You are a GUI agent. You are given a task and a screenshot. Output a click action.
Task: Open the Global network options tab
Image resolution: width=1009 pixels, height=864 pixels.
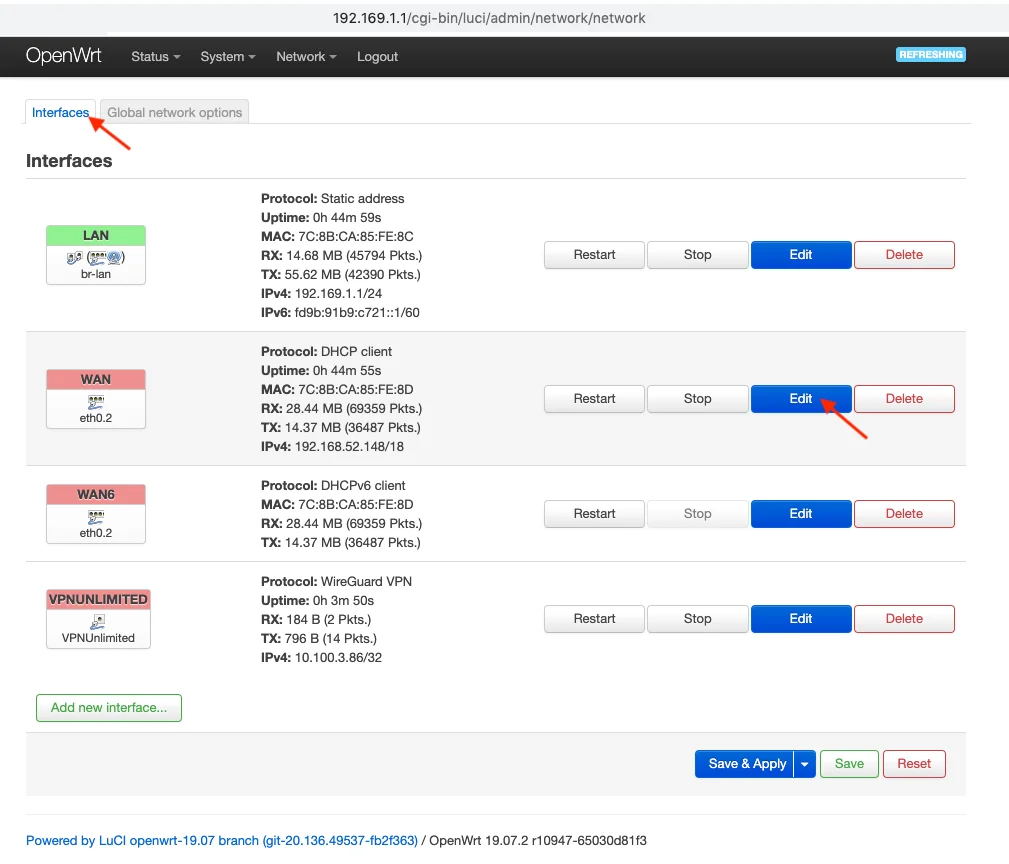pyautogui.click(x=175, y=113)
